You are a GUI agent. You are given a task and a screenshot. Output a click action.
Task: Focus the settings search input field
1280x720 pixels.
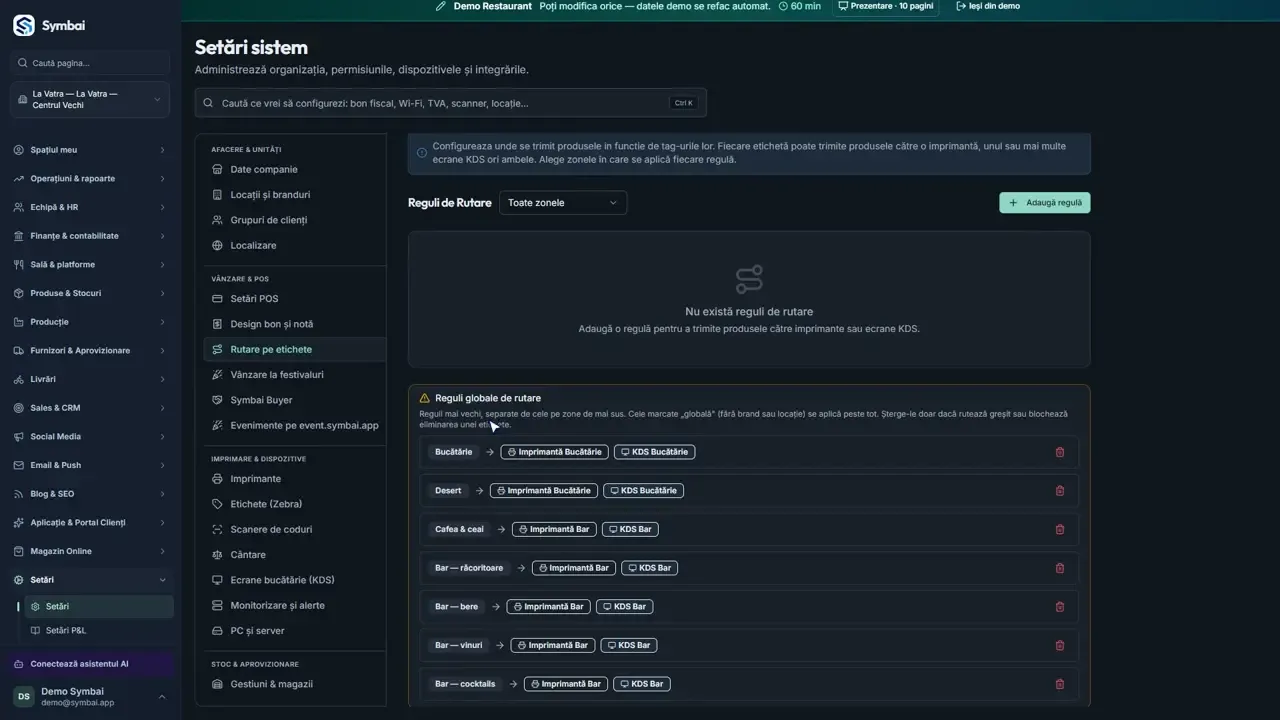coord(451,103)
